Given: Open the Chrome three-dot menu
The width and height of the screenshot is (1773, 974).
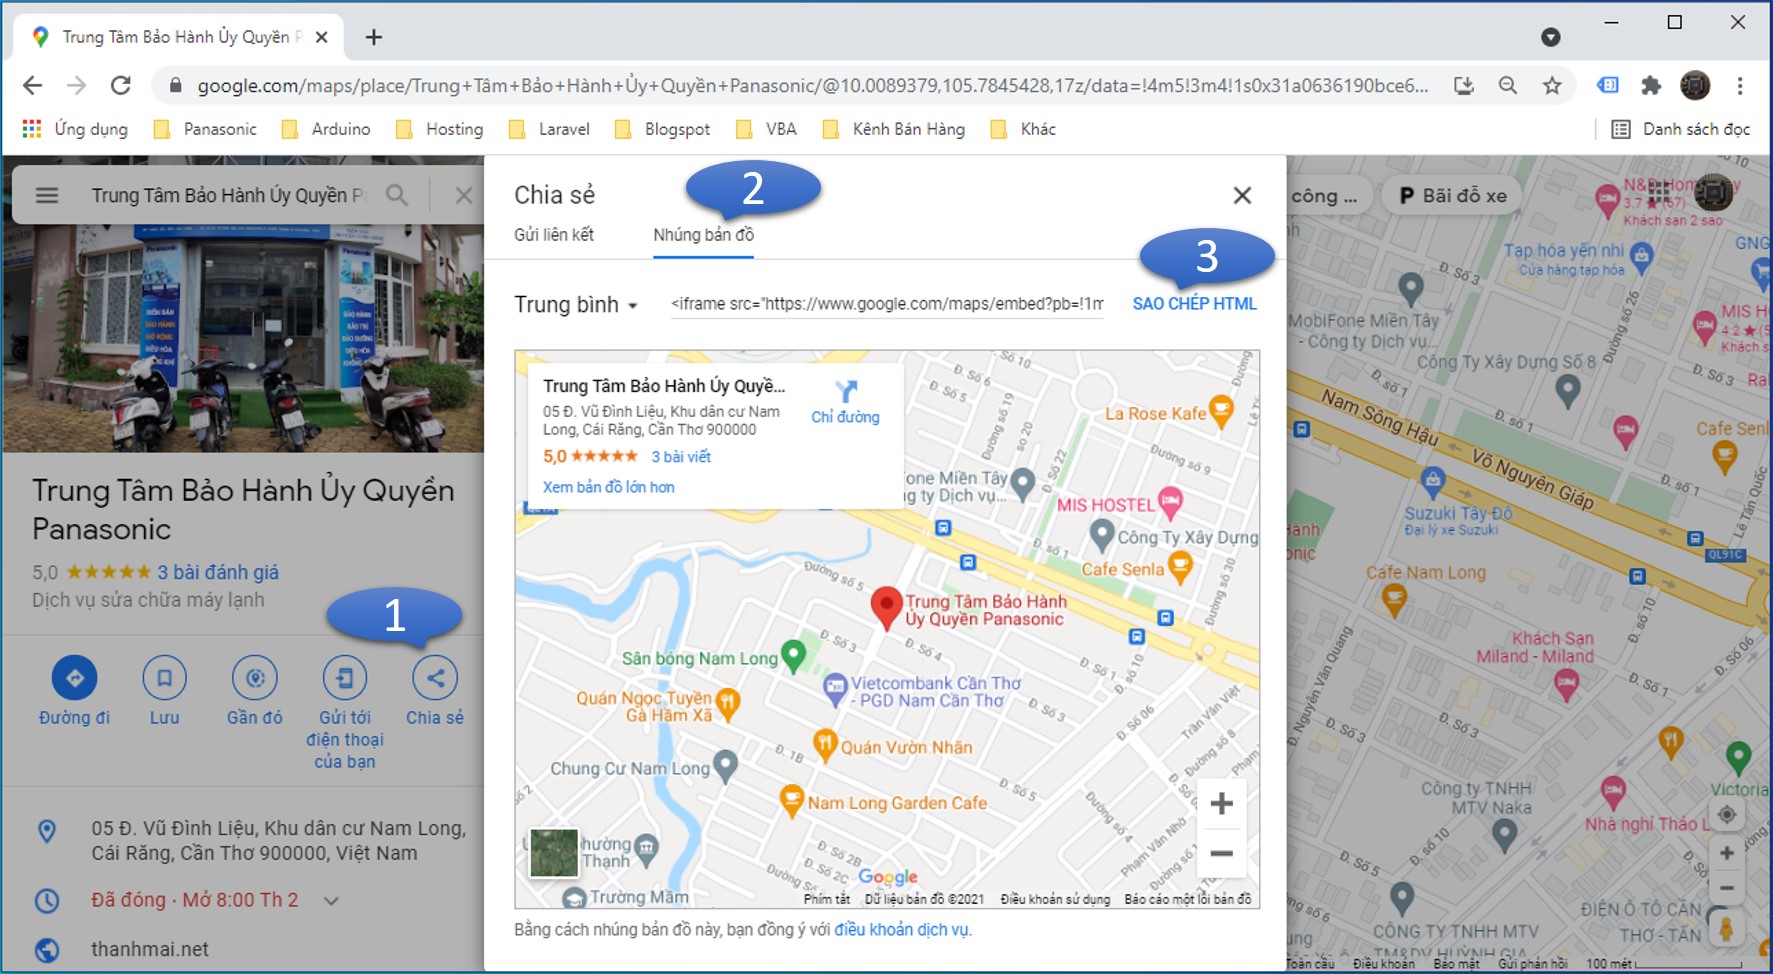Looking at the screenshot, I should tap(1740, 86).
